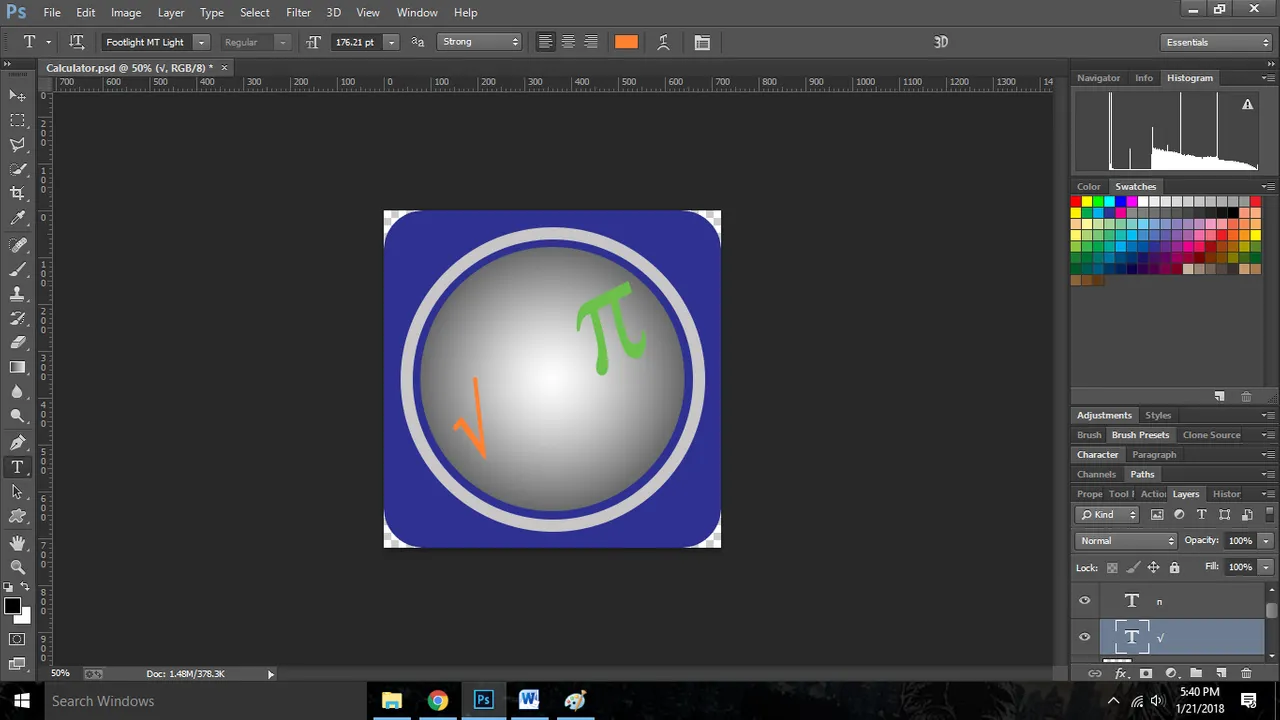Select the Path Selection tool
The height and width of the screenshot is (720, 1280).
coord(17,492)
